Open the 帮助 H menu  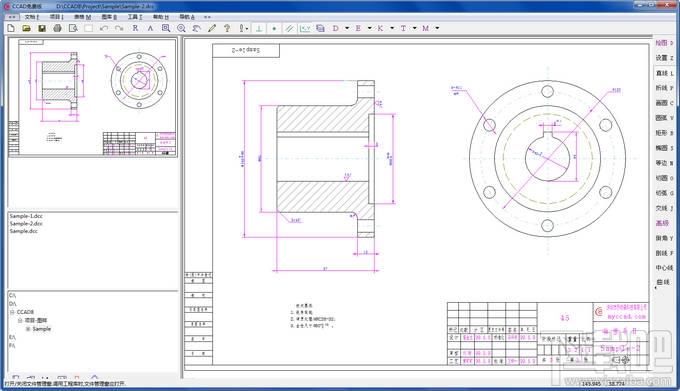[161, 17]
